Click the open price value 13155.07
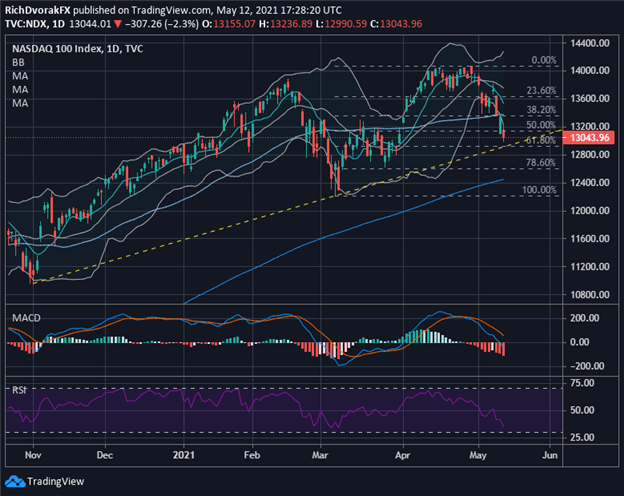Image resolution: width=624 pixels, height=496 pixels. click(234, 24)
